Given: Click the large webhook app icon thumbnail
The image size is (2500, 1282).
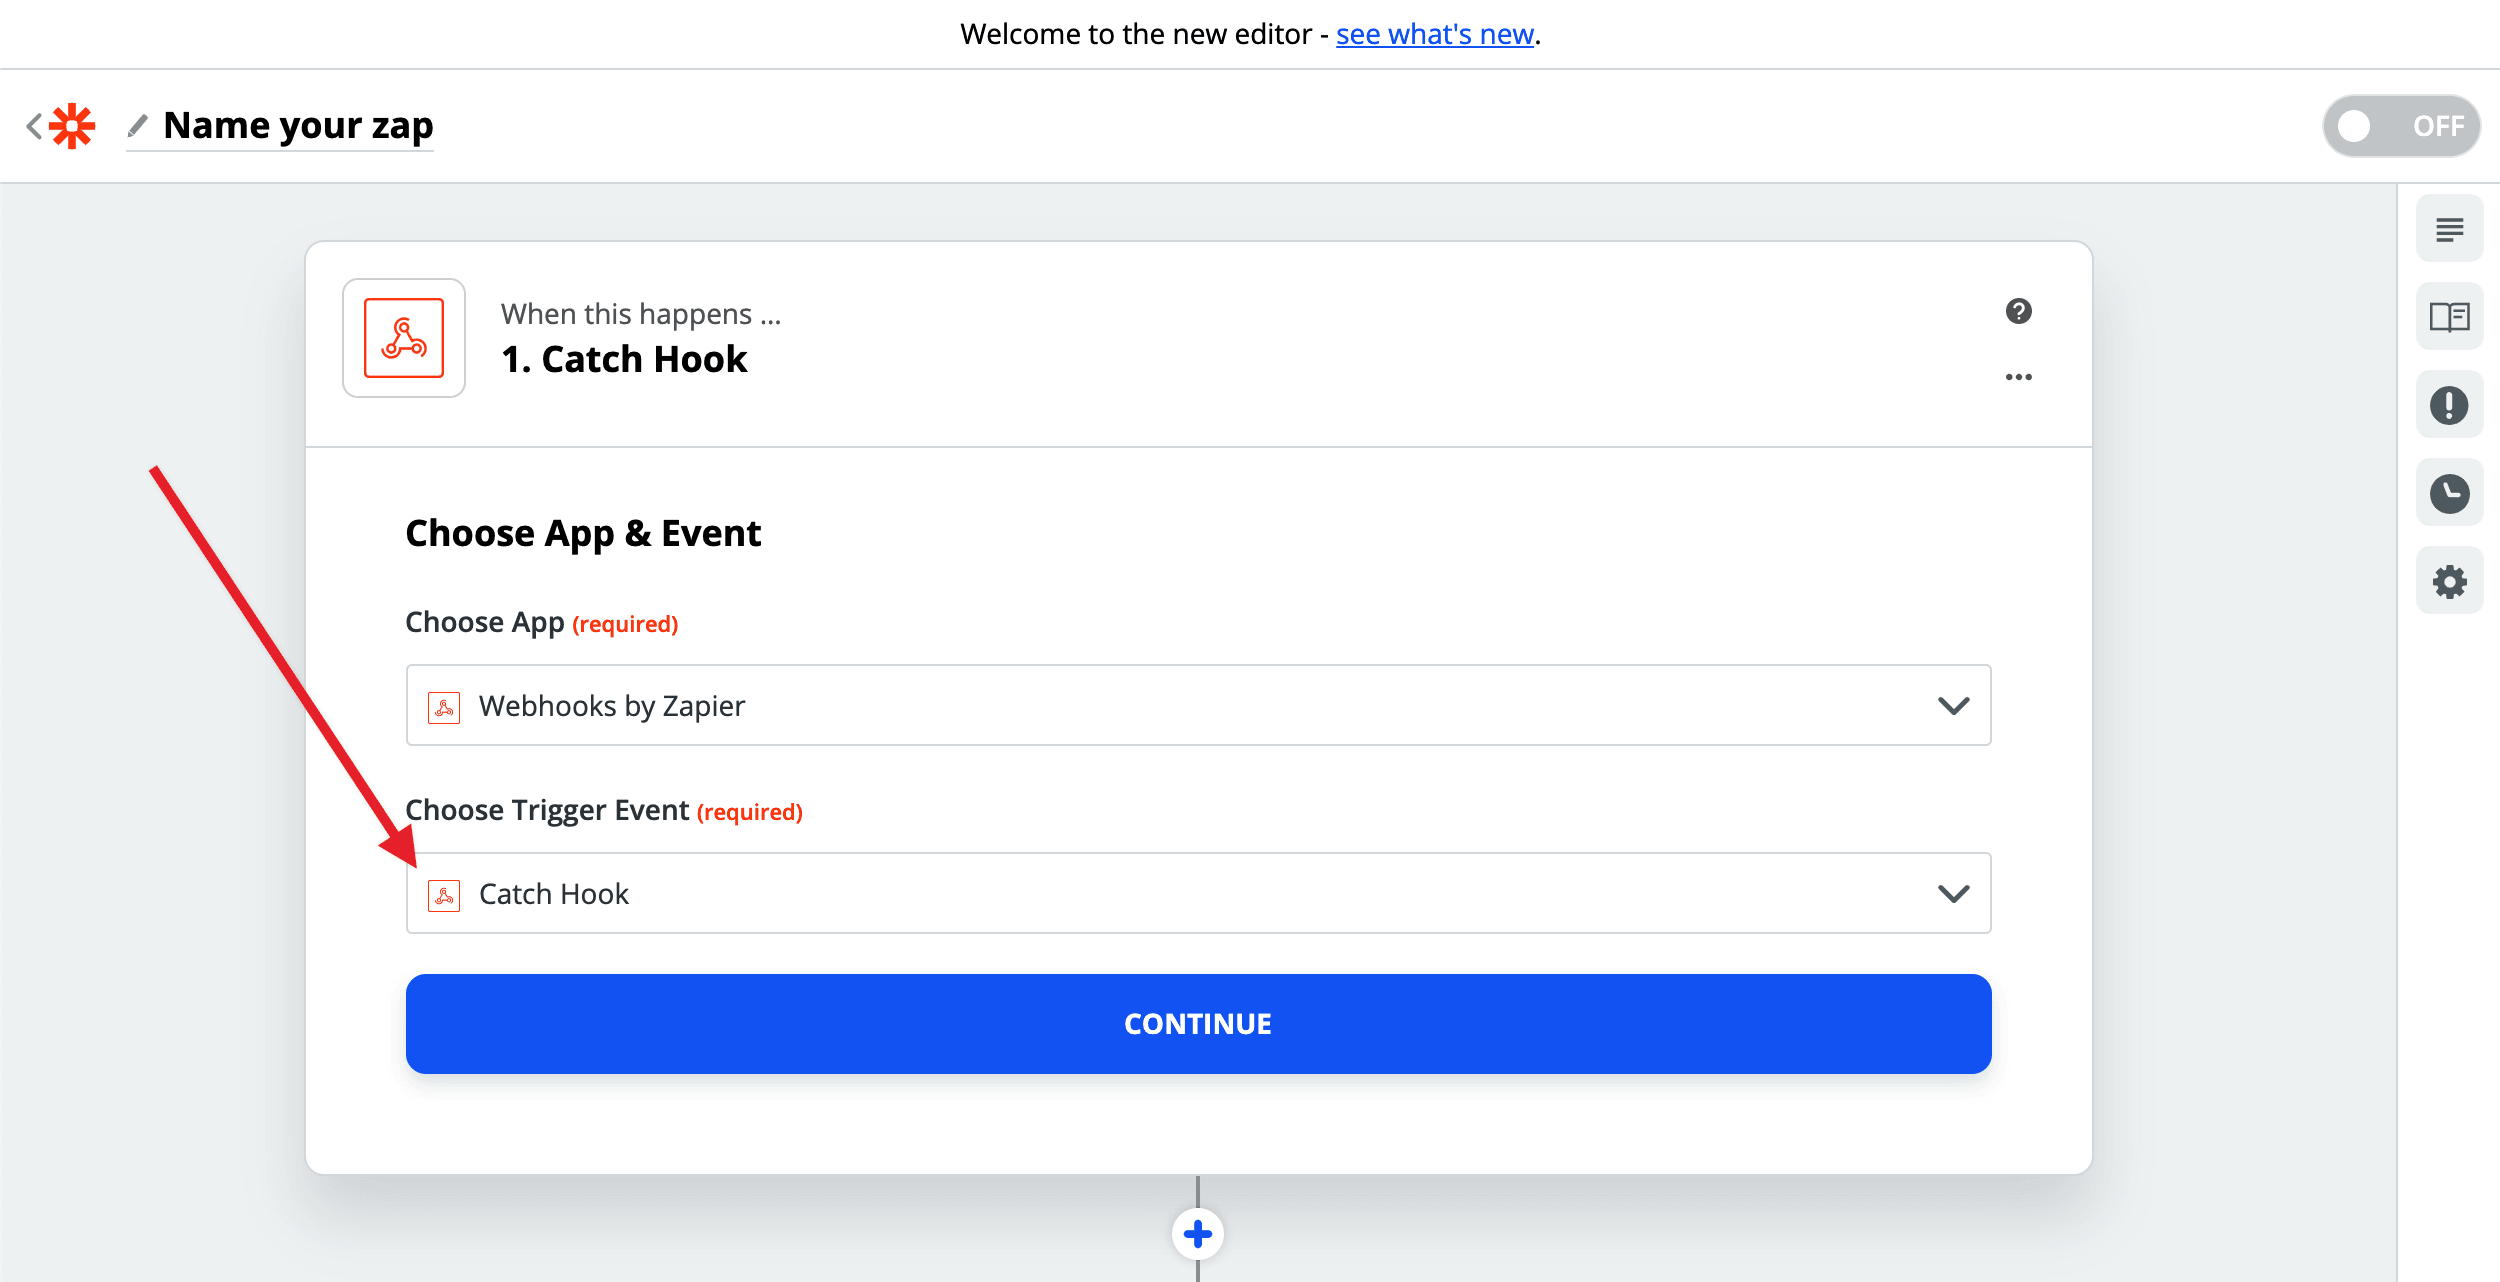Looking at the screenshot, I should point(404,338).
